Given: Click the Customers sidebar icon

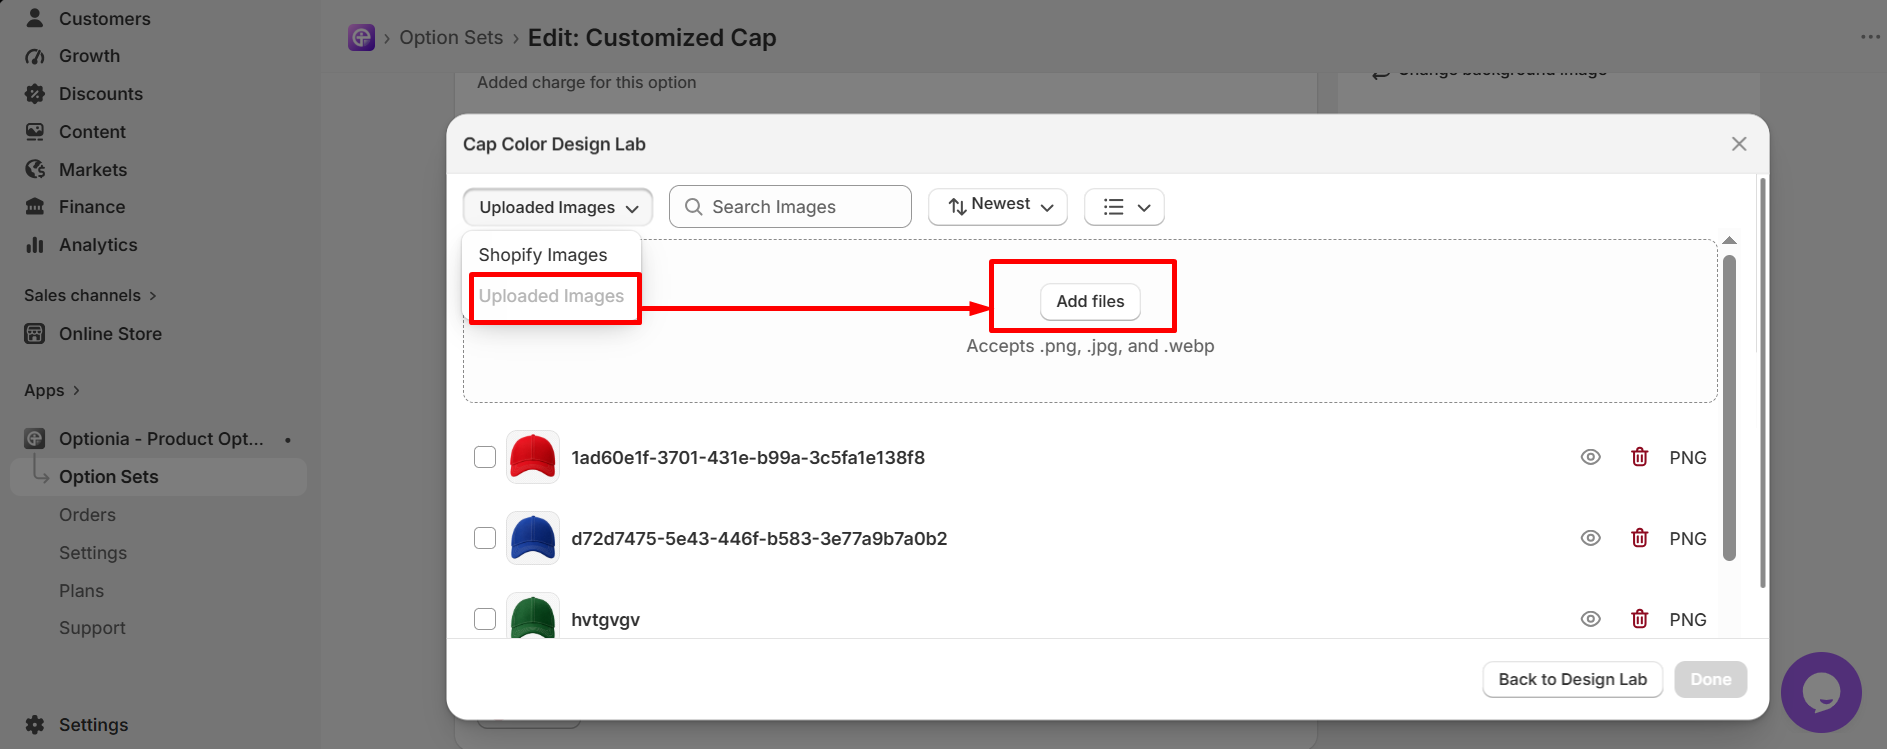Looking at the screenshot, I should click(x=35, y=18).
